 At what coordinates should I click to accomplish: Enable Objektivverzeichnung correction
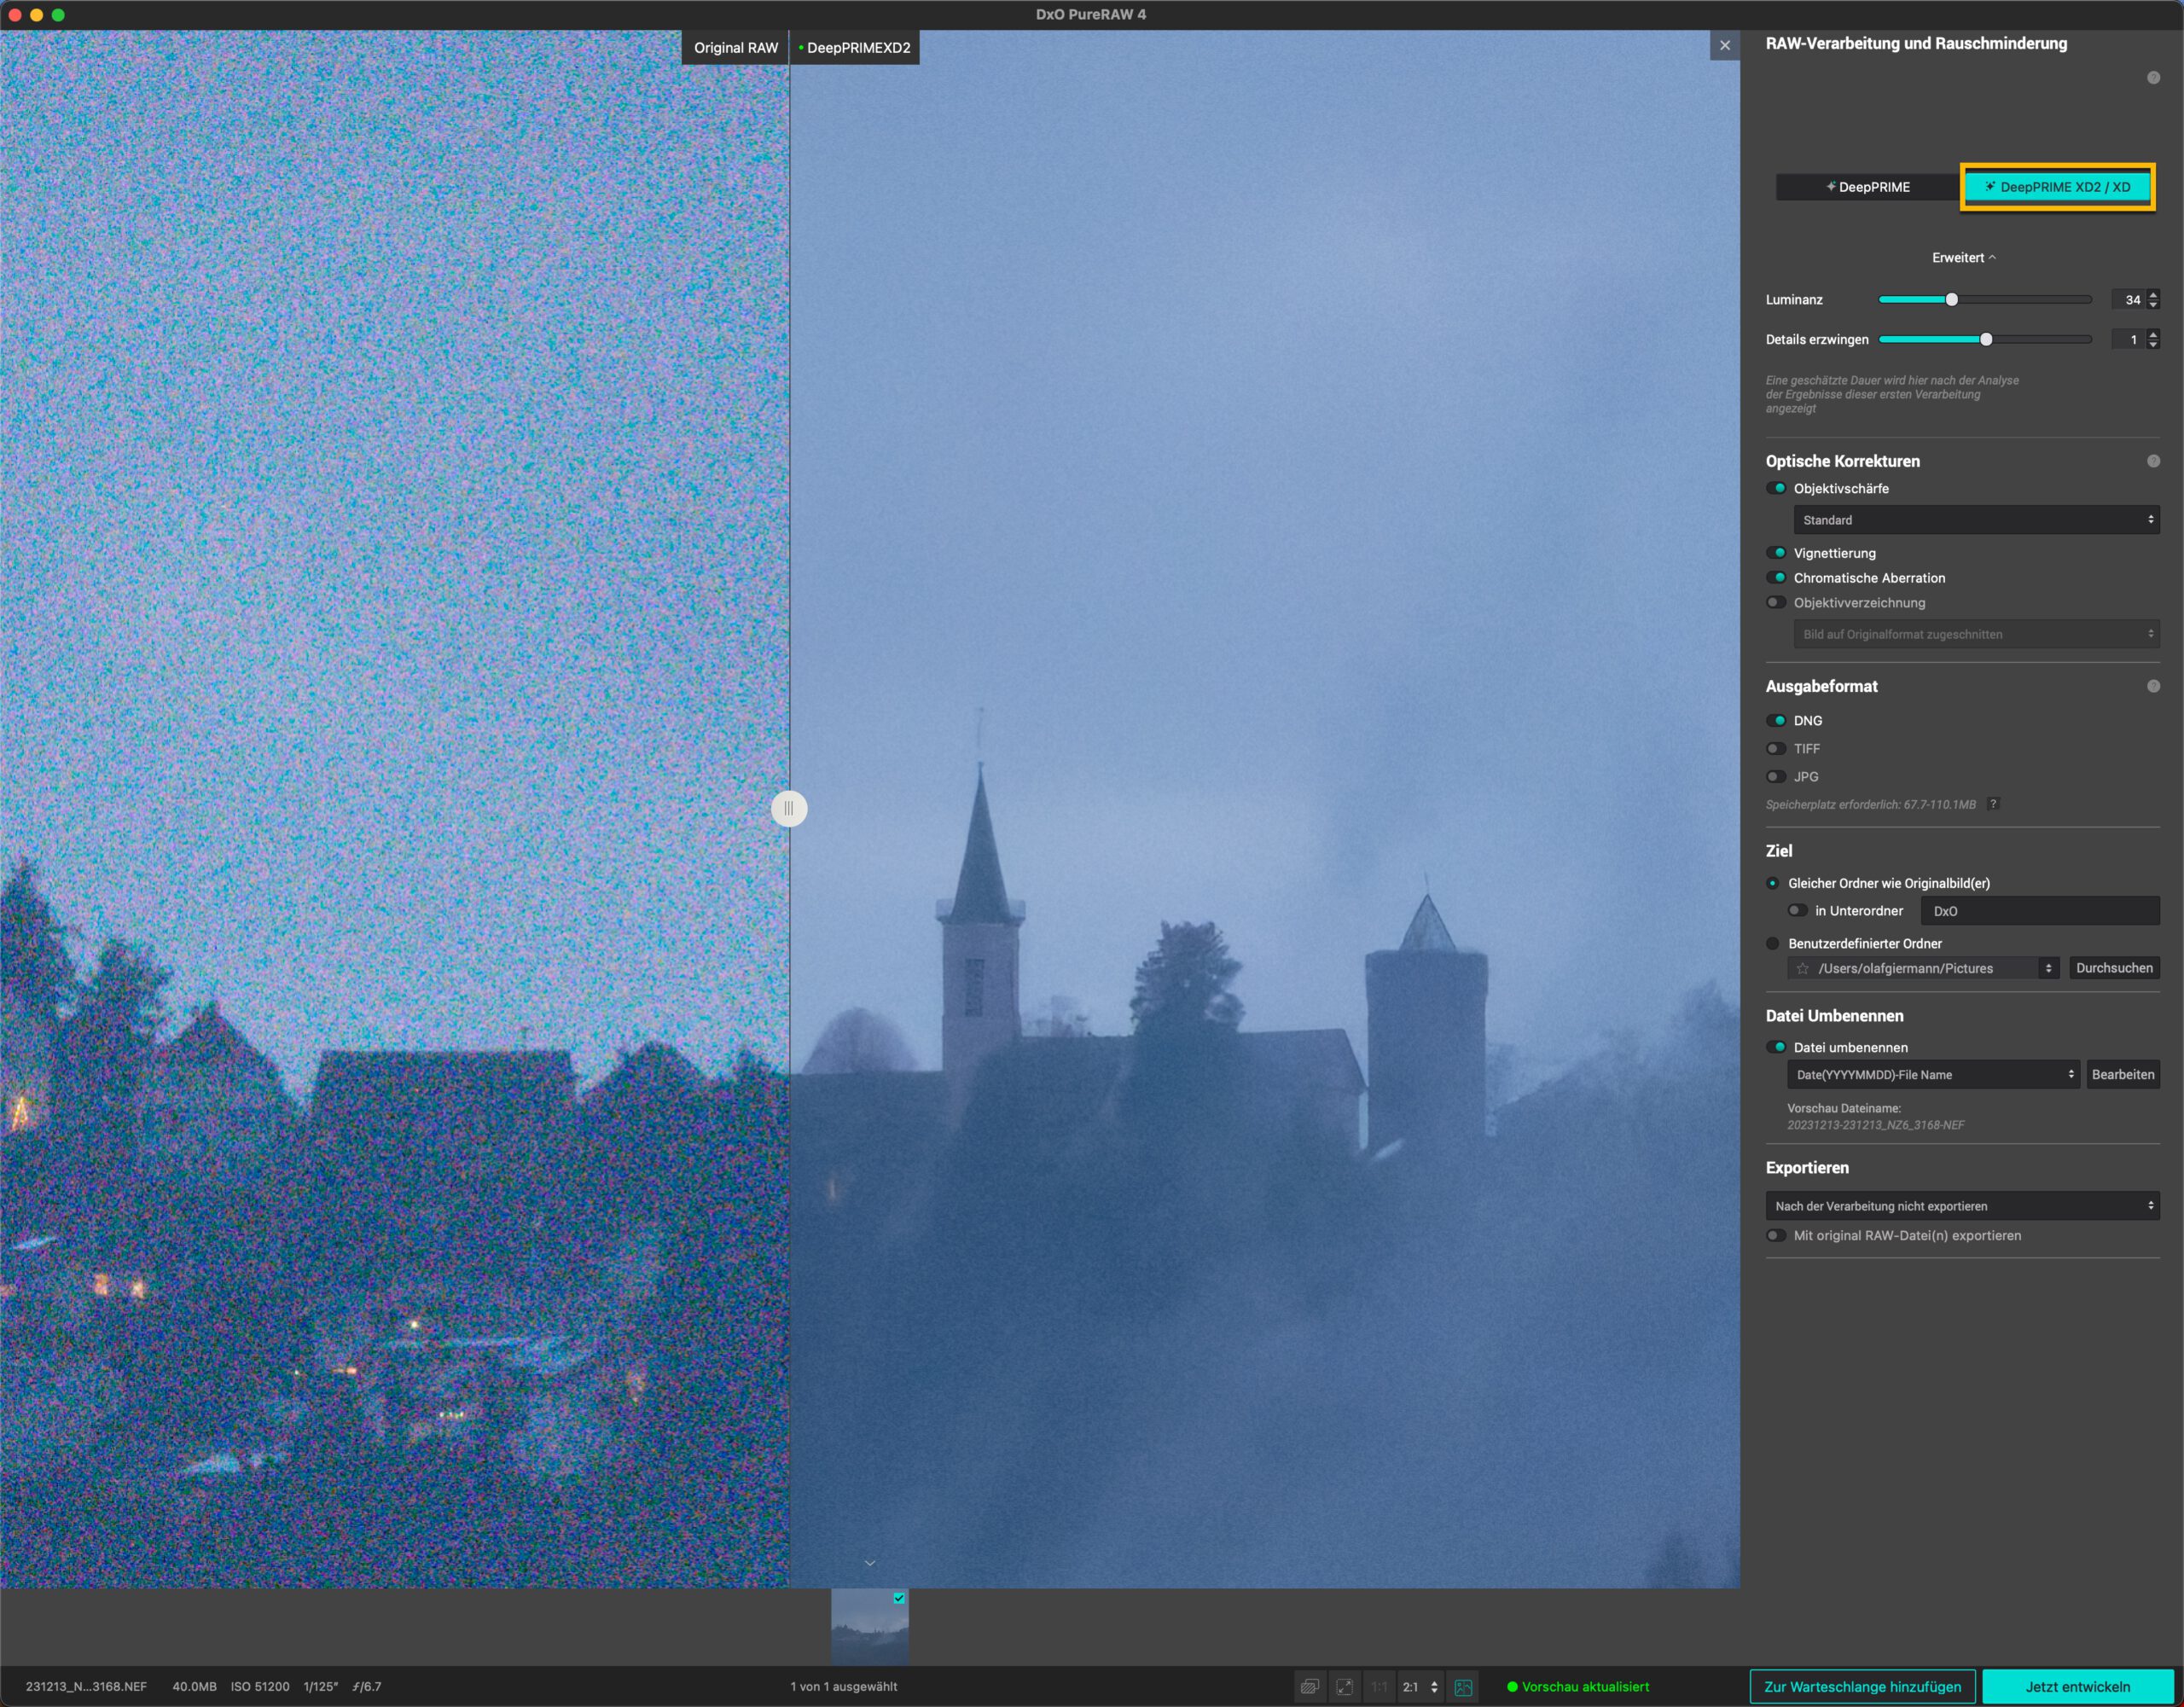[1776, 602]
